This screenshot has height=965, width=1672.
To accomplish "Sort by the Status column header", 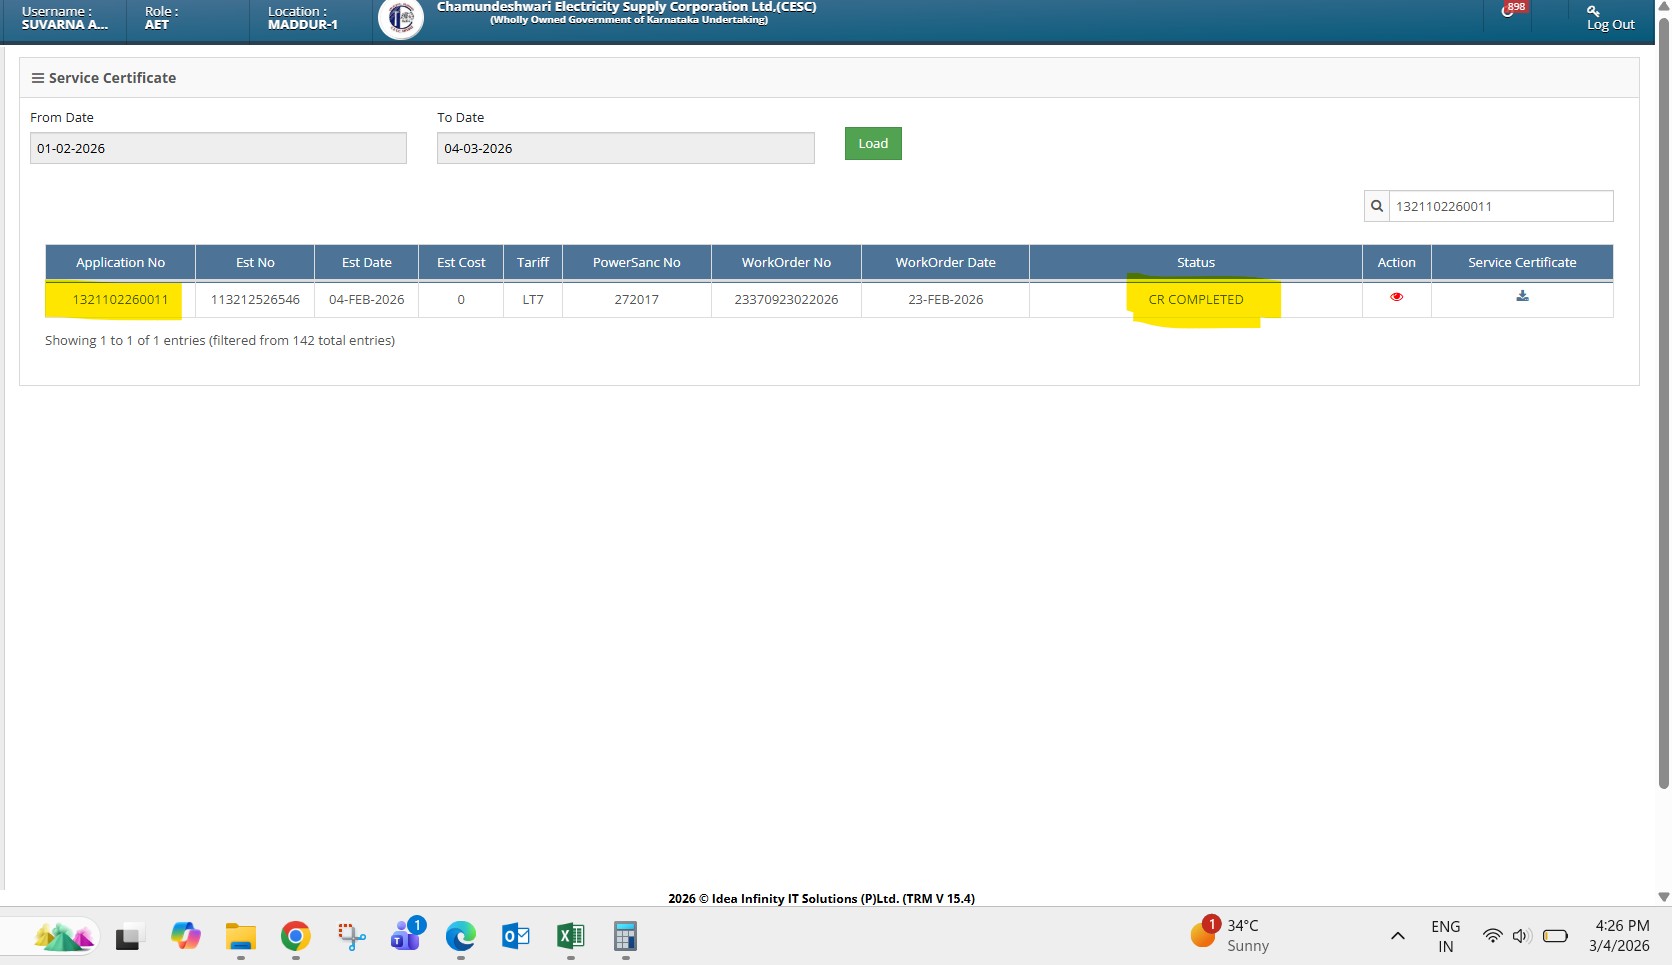I will click(1196, 262).
